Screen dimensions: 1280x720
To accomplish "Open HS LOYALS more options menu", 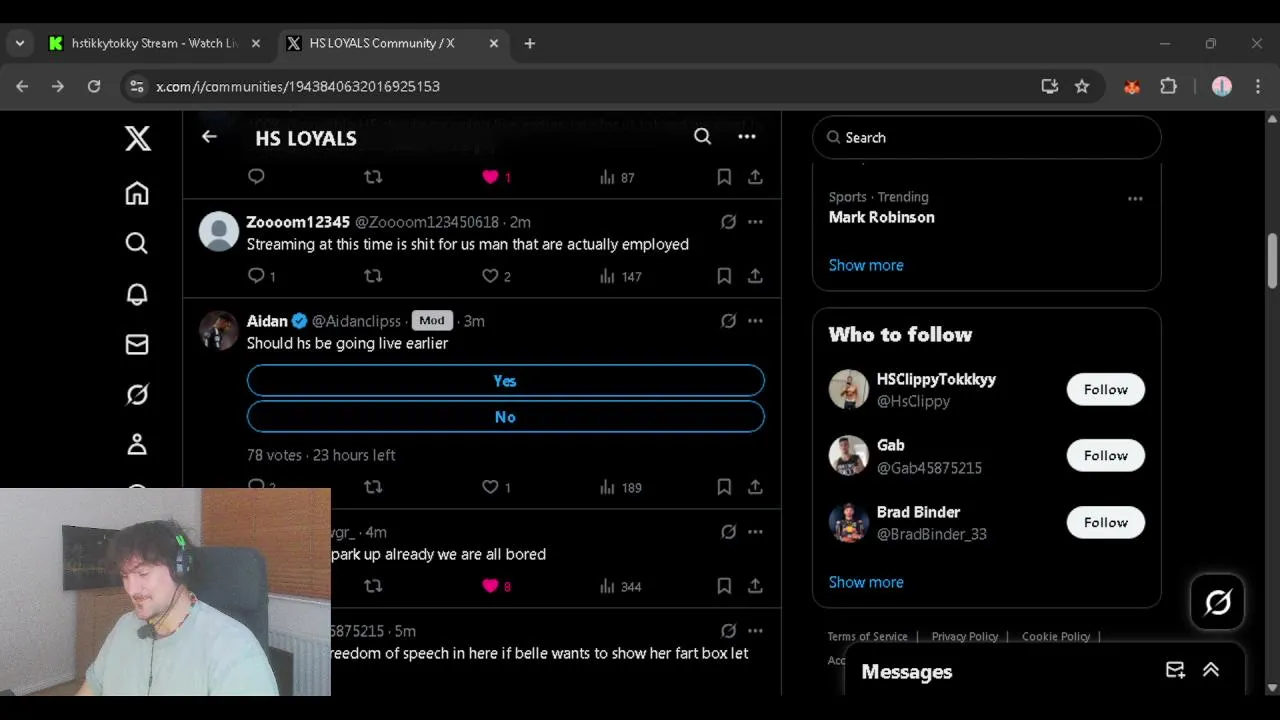I will [x=747, y=137].
